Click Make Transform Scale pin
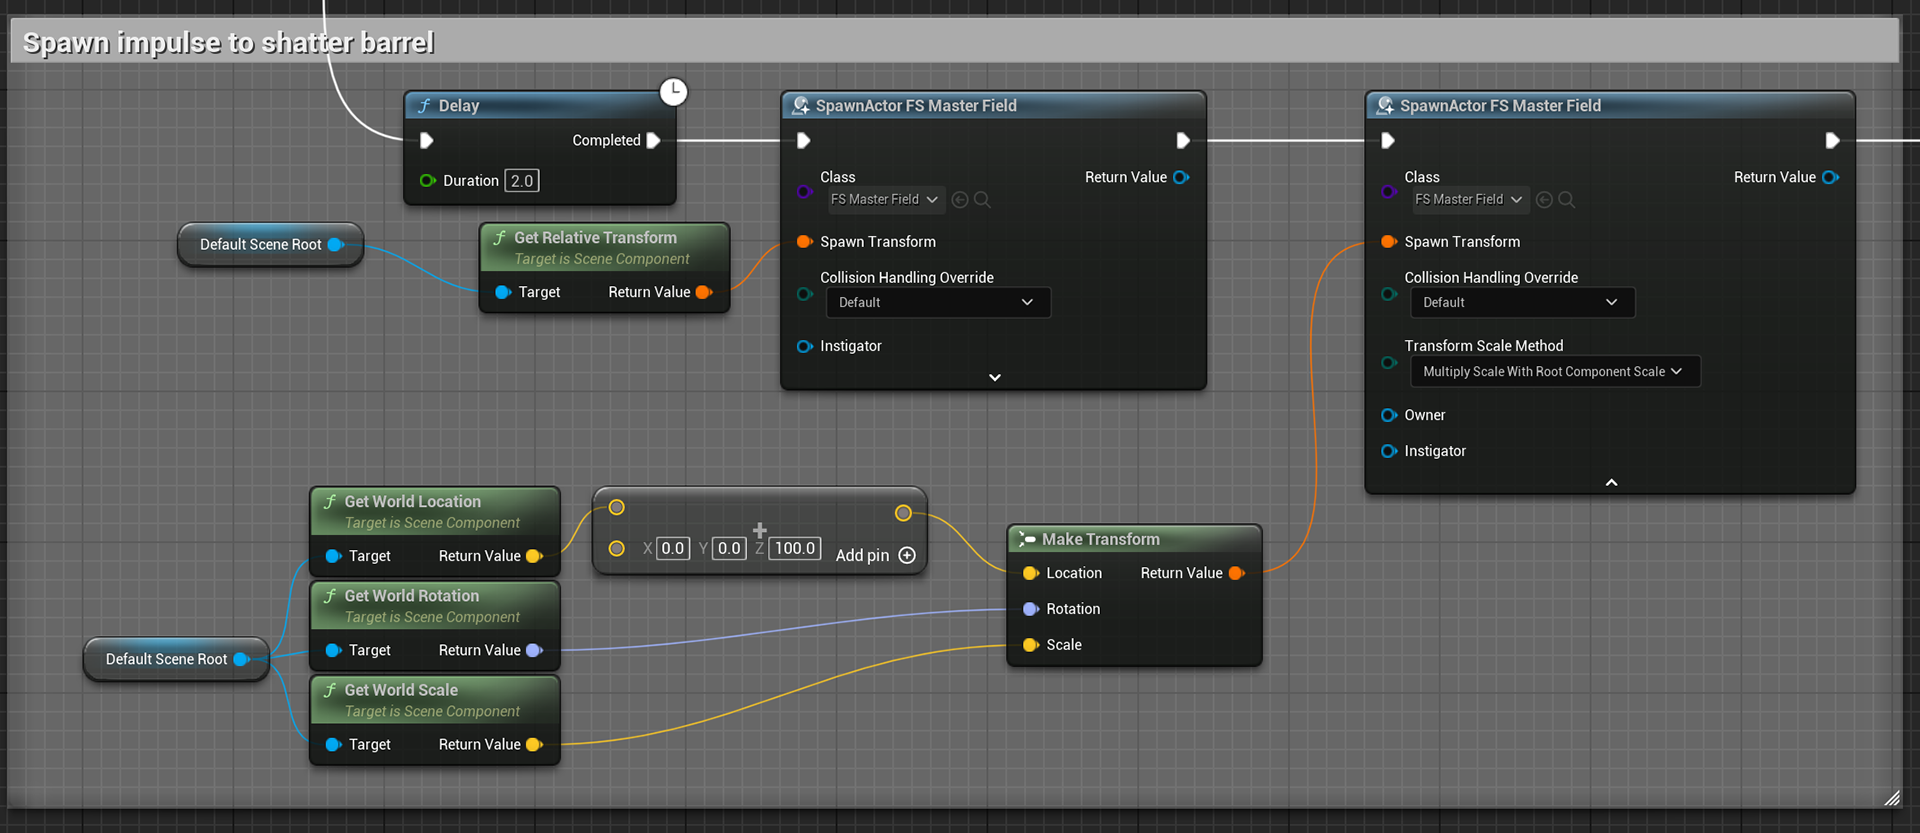This screenshot has width=1920, height=833. tap(1030, 646)
